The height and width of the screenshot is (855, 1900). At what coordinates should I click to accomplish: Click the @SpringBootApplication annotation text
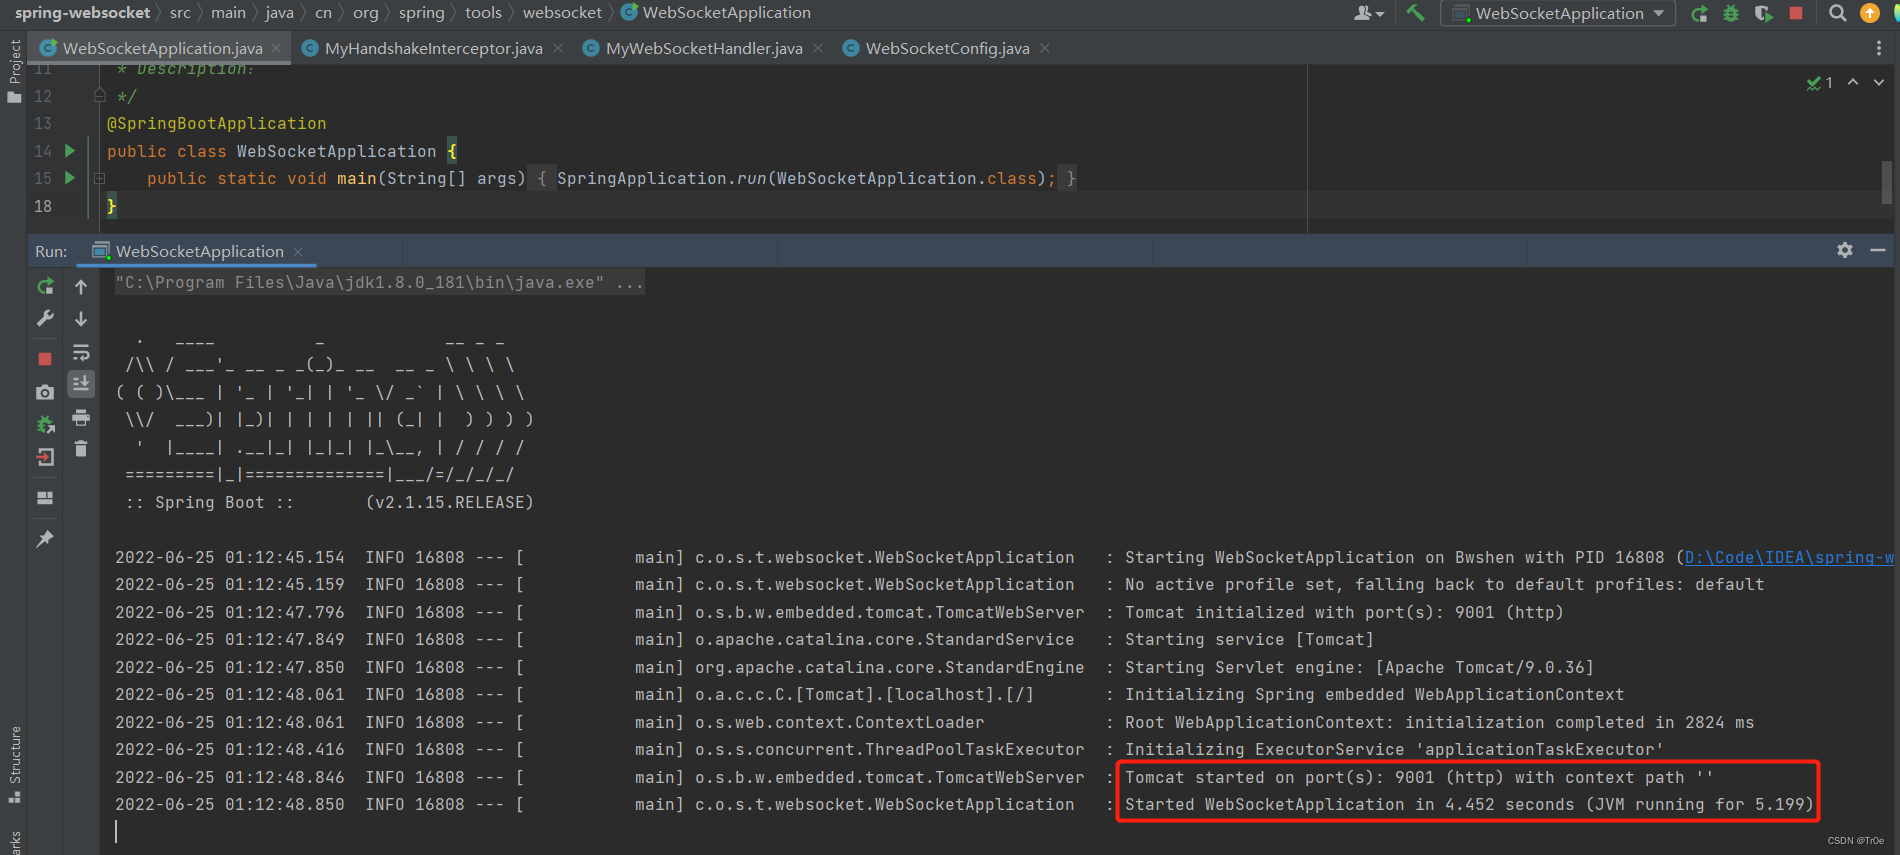(217, 124)
